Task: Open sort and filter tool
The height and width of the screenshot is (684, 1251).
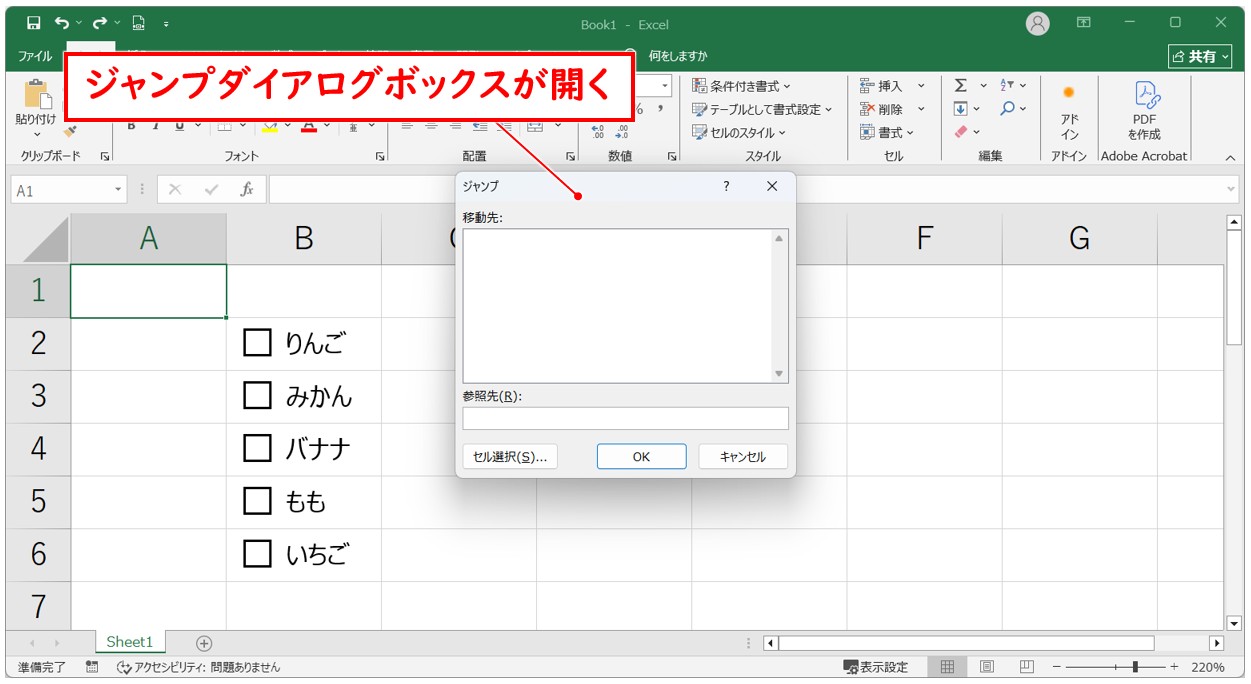Action: click(x=1008, y=86)
